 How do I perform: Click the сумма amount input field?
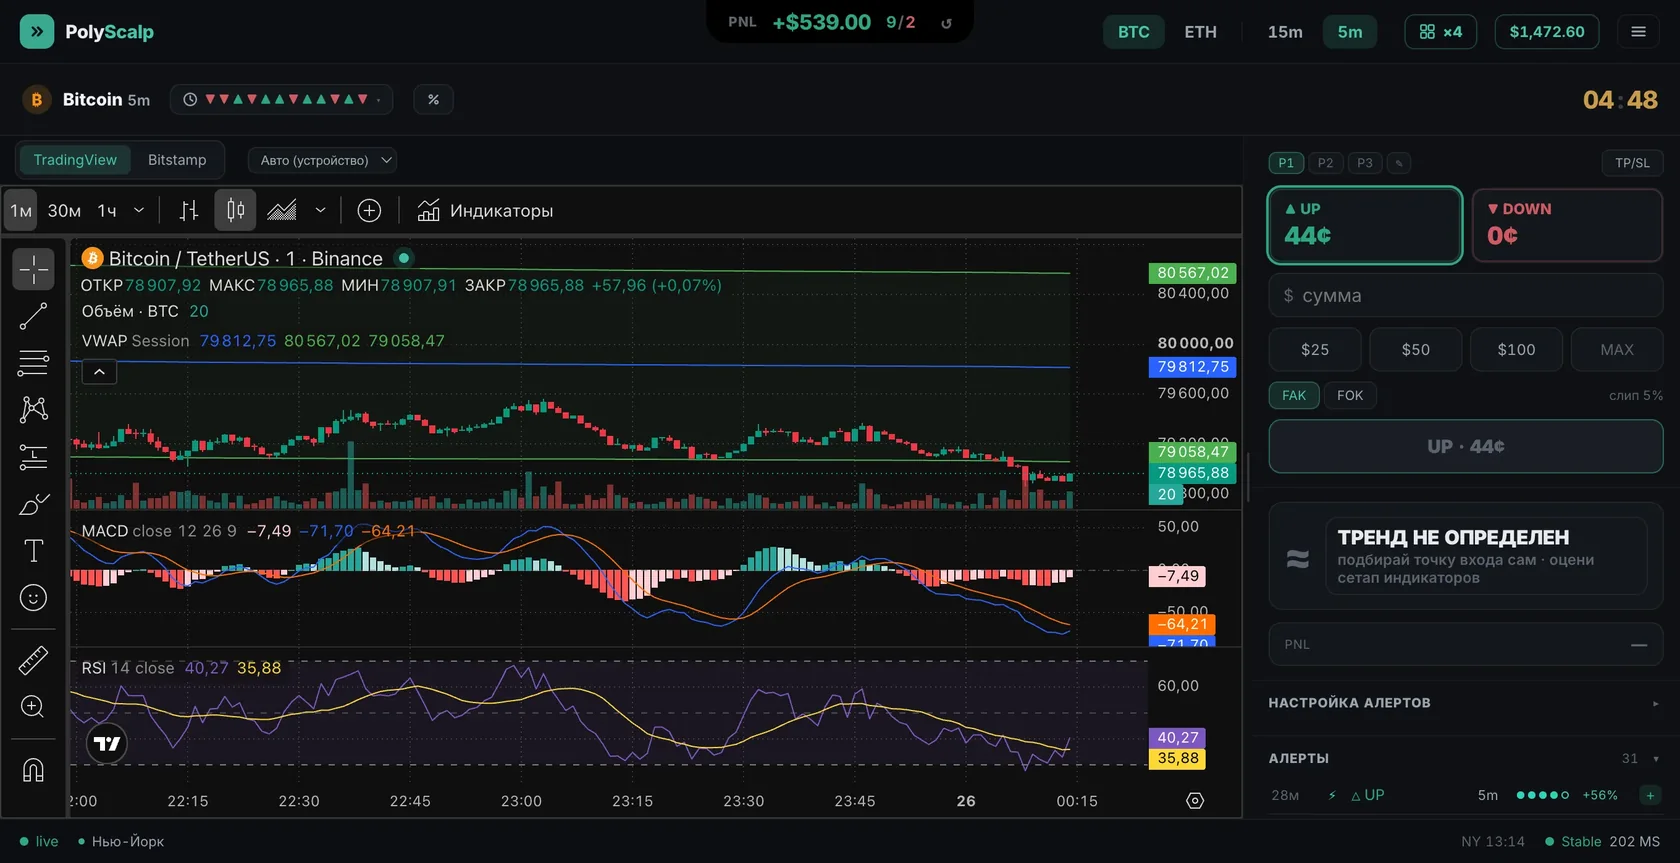pyautogui.click(x=1466, y=296)
